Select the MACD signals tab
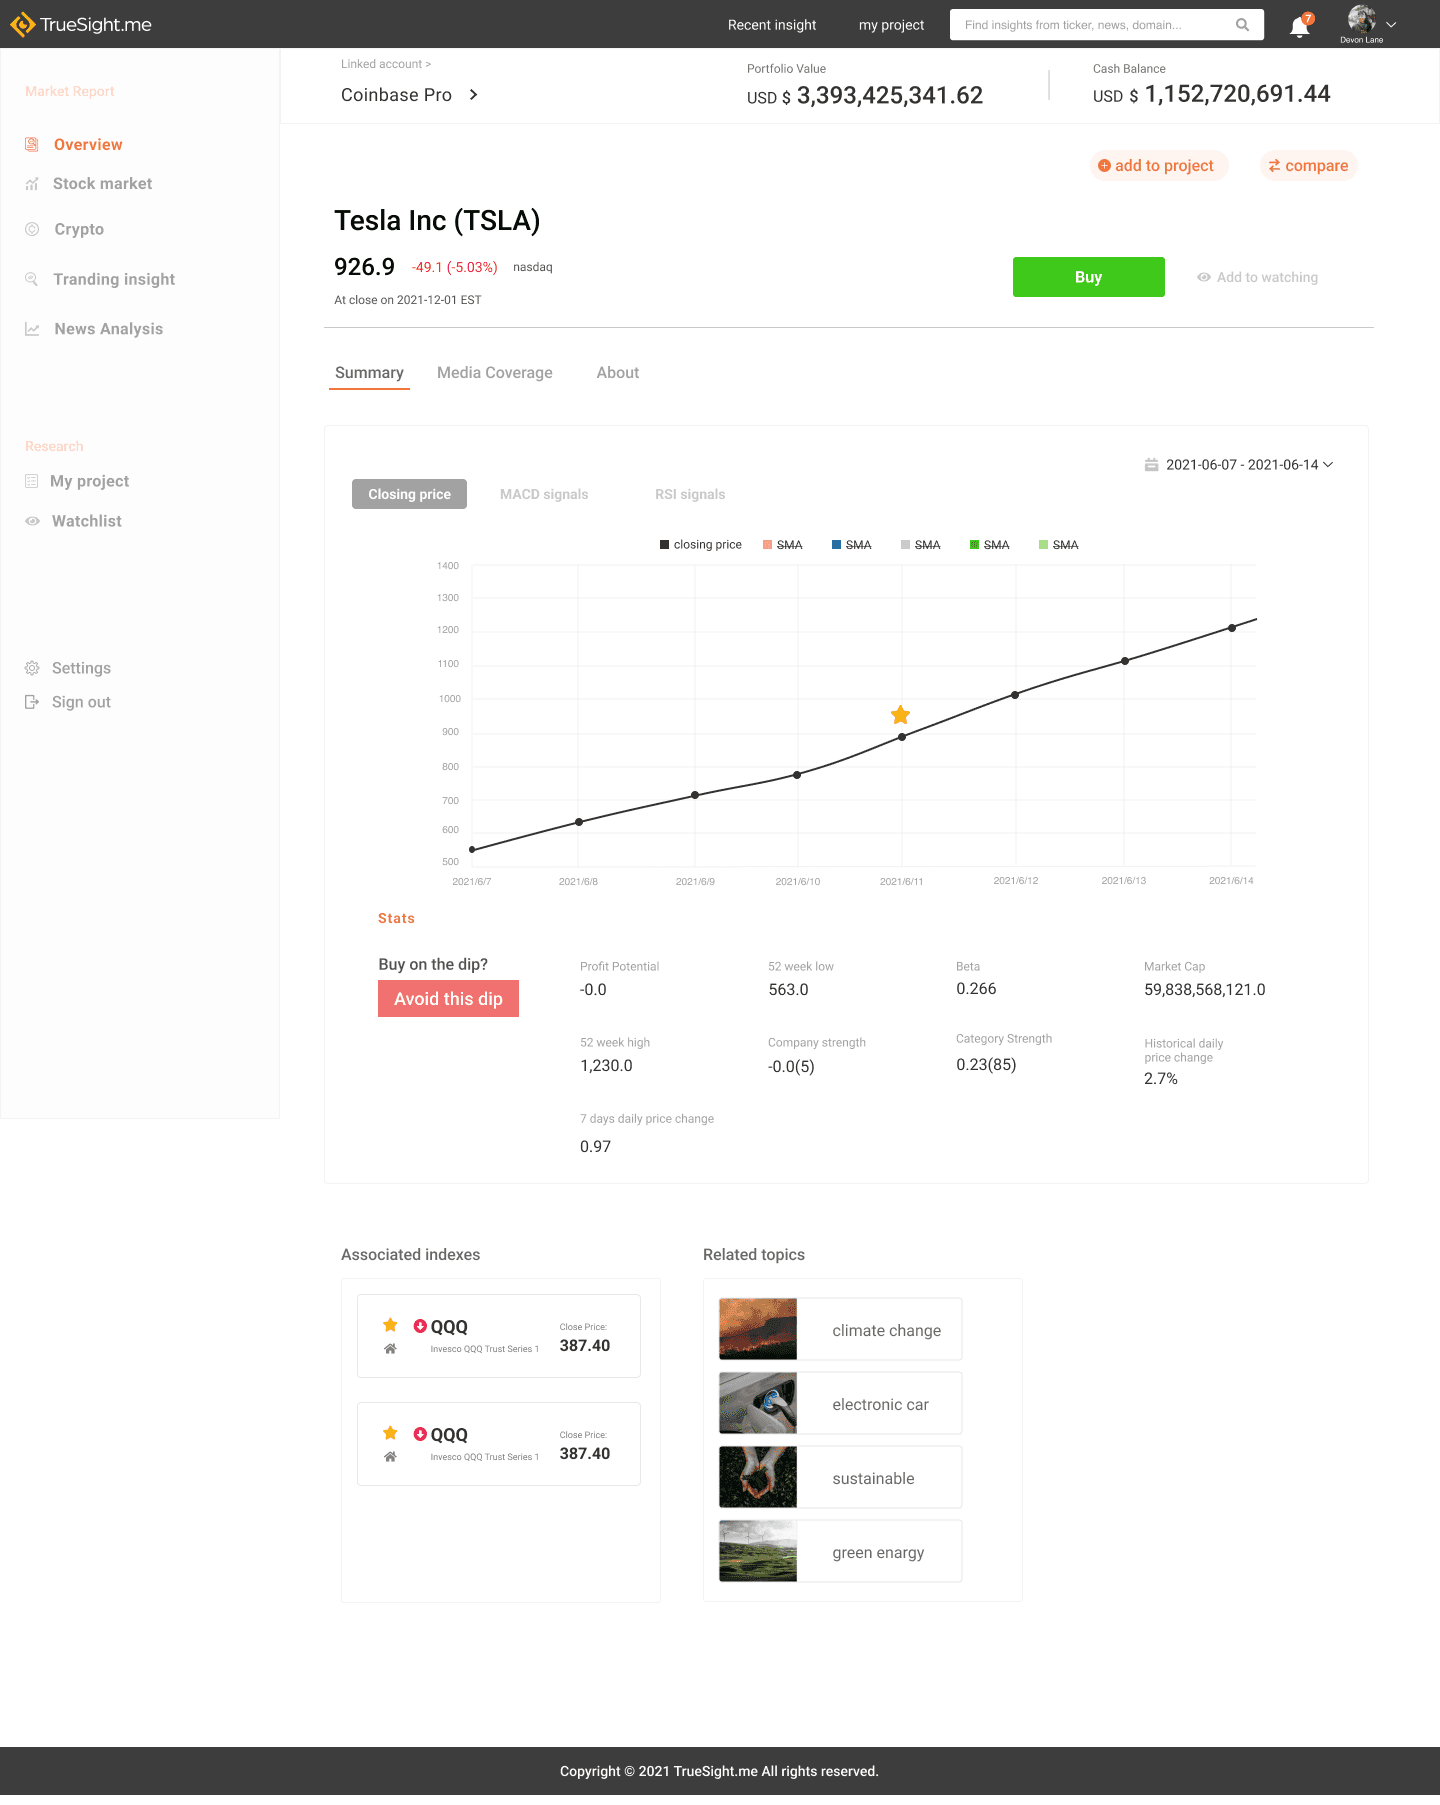The image size is (1440, 1805). (544, 494)
